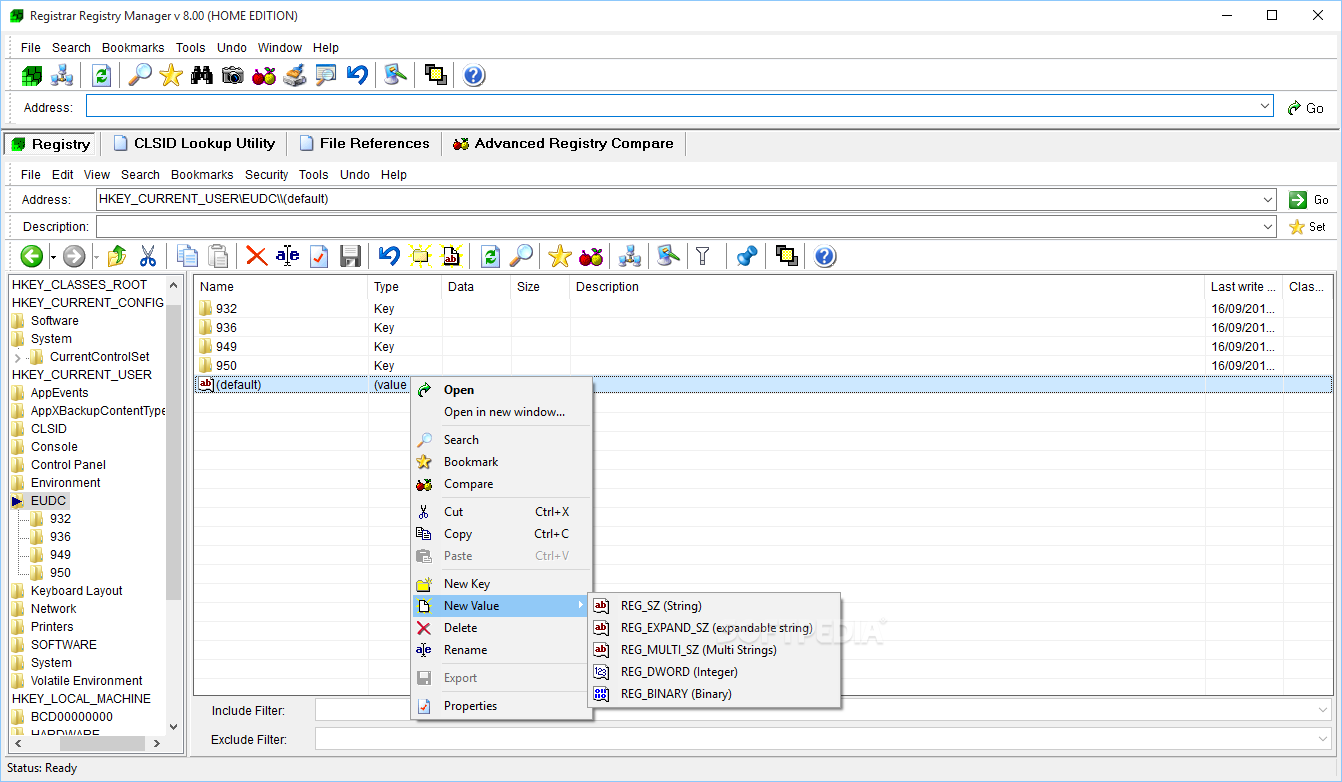Screen dimensions: 1342x782
Task: Choose REG_SZ (String) in the submenu
Action: pyautogui.click(x=714, y=606)
